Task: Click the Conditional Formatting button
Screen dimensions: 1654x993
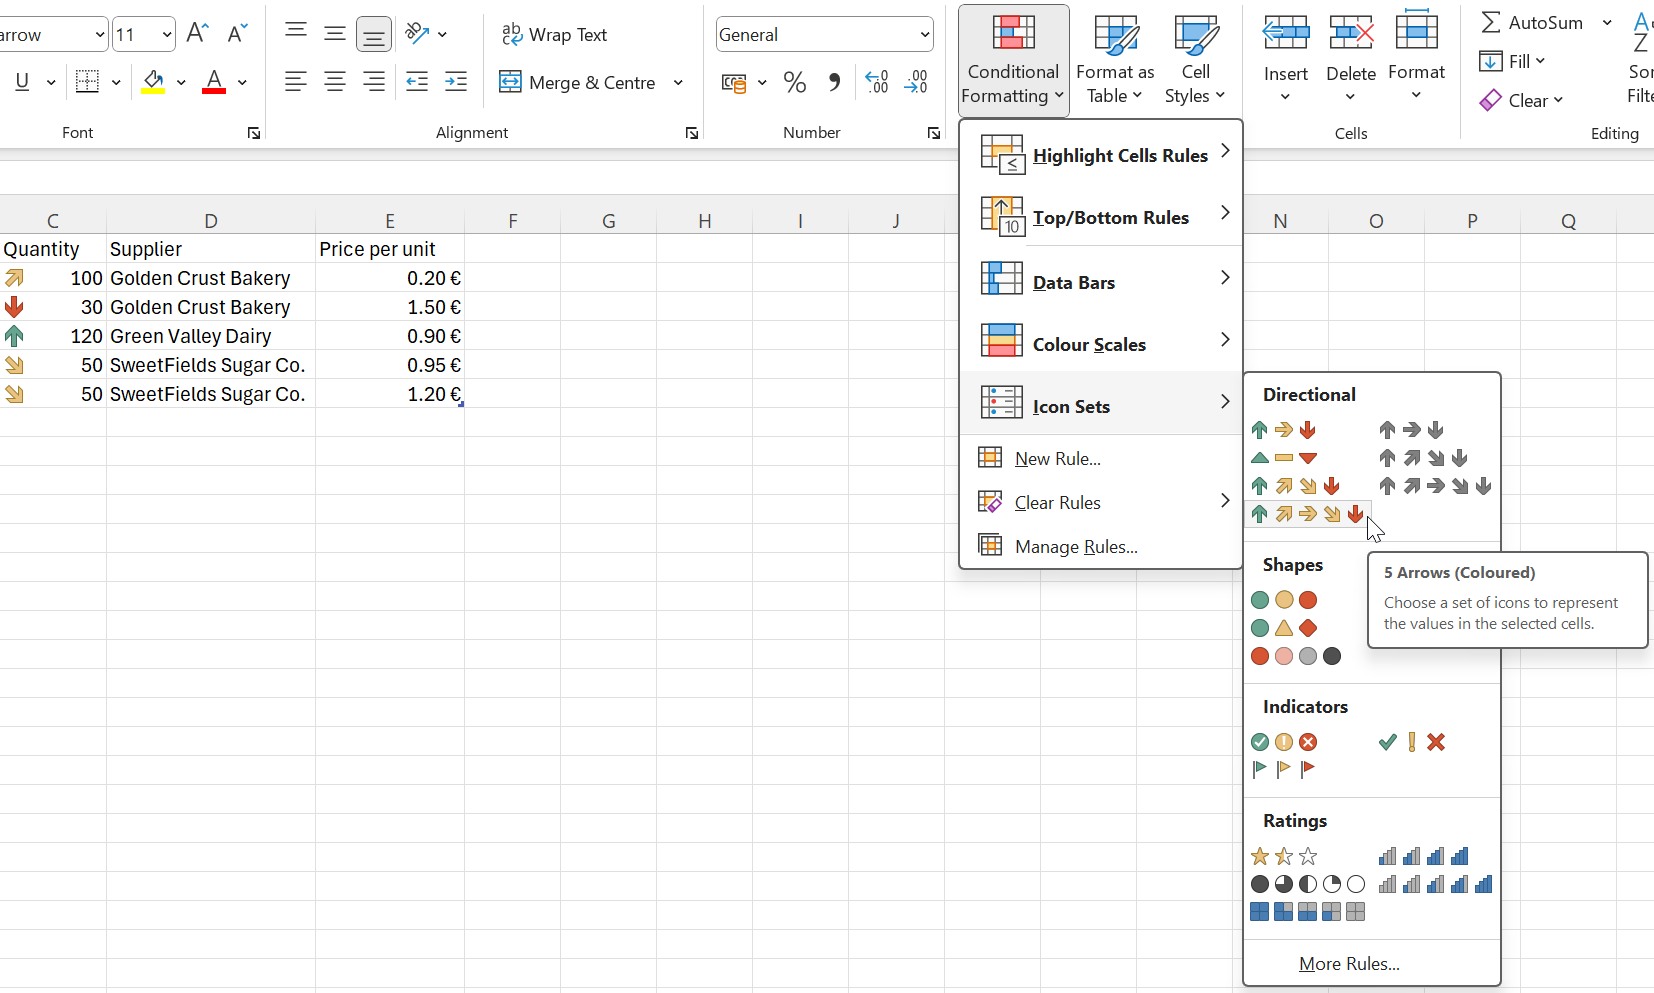Action: coord(1013,60)
